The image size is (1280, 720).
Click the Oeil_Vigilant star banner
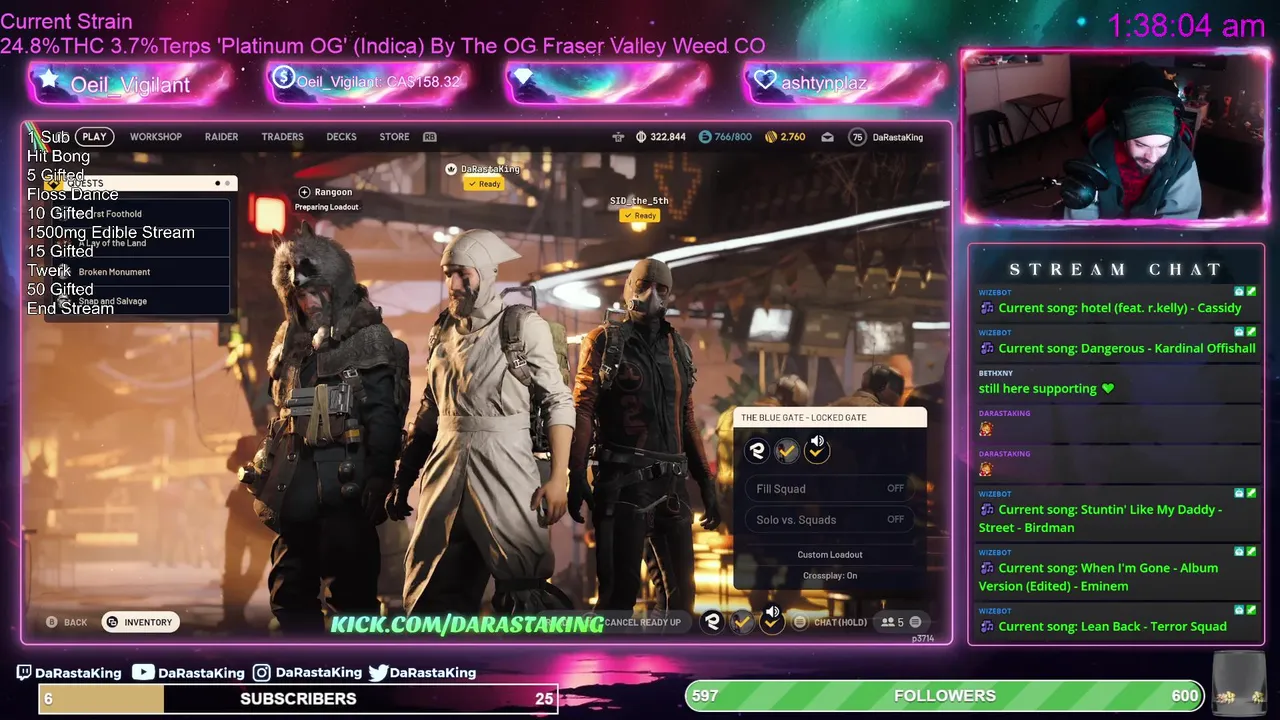click(x=130, y=84)
